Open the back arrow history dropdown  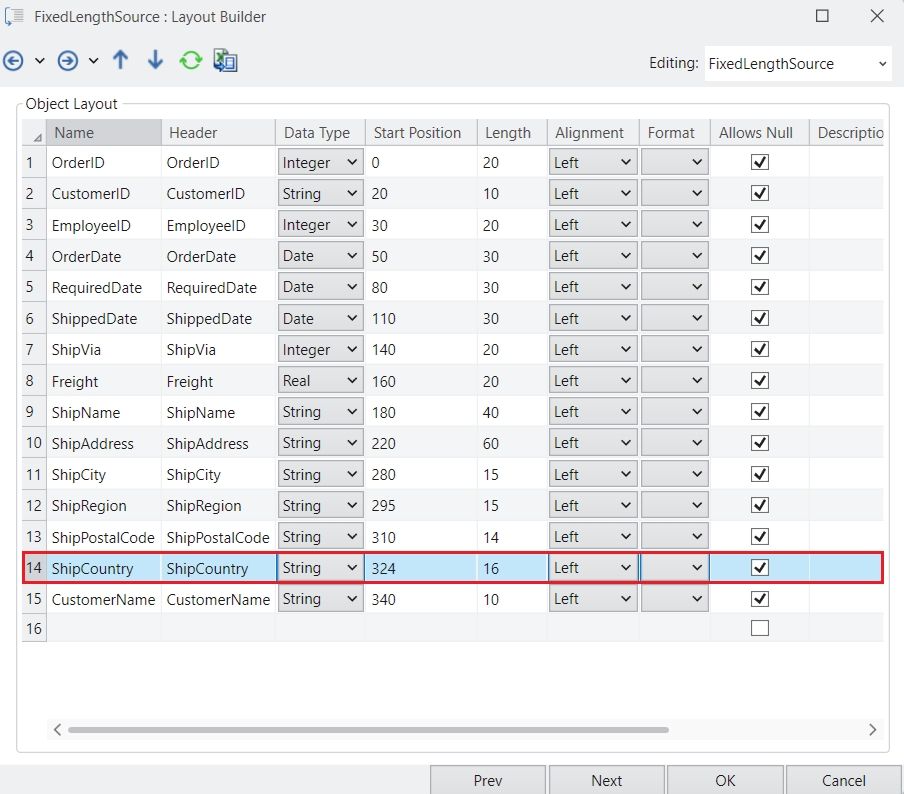(40, 61)
